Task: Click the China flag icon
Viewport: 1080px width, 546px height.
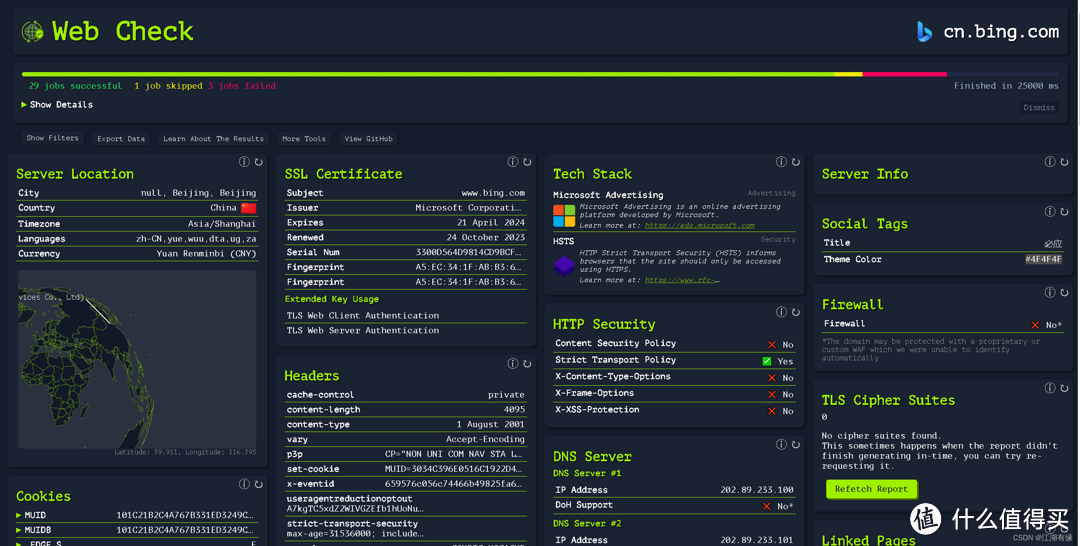Action: click(x=249, y=208)
